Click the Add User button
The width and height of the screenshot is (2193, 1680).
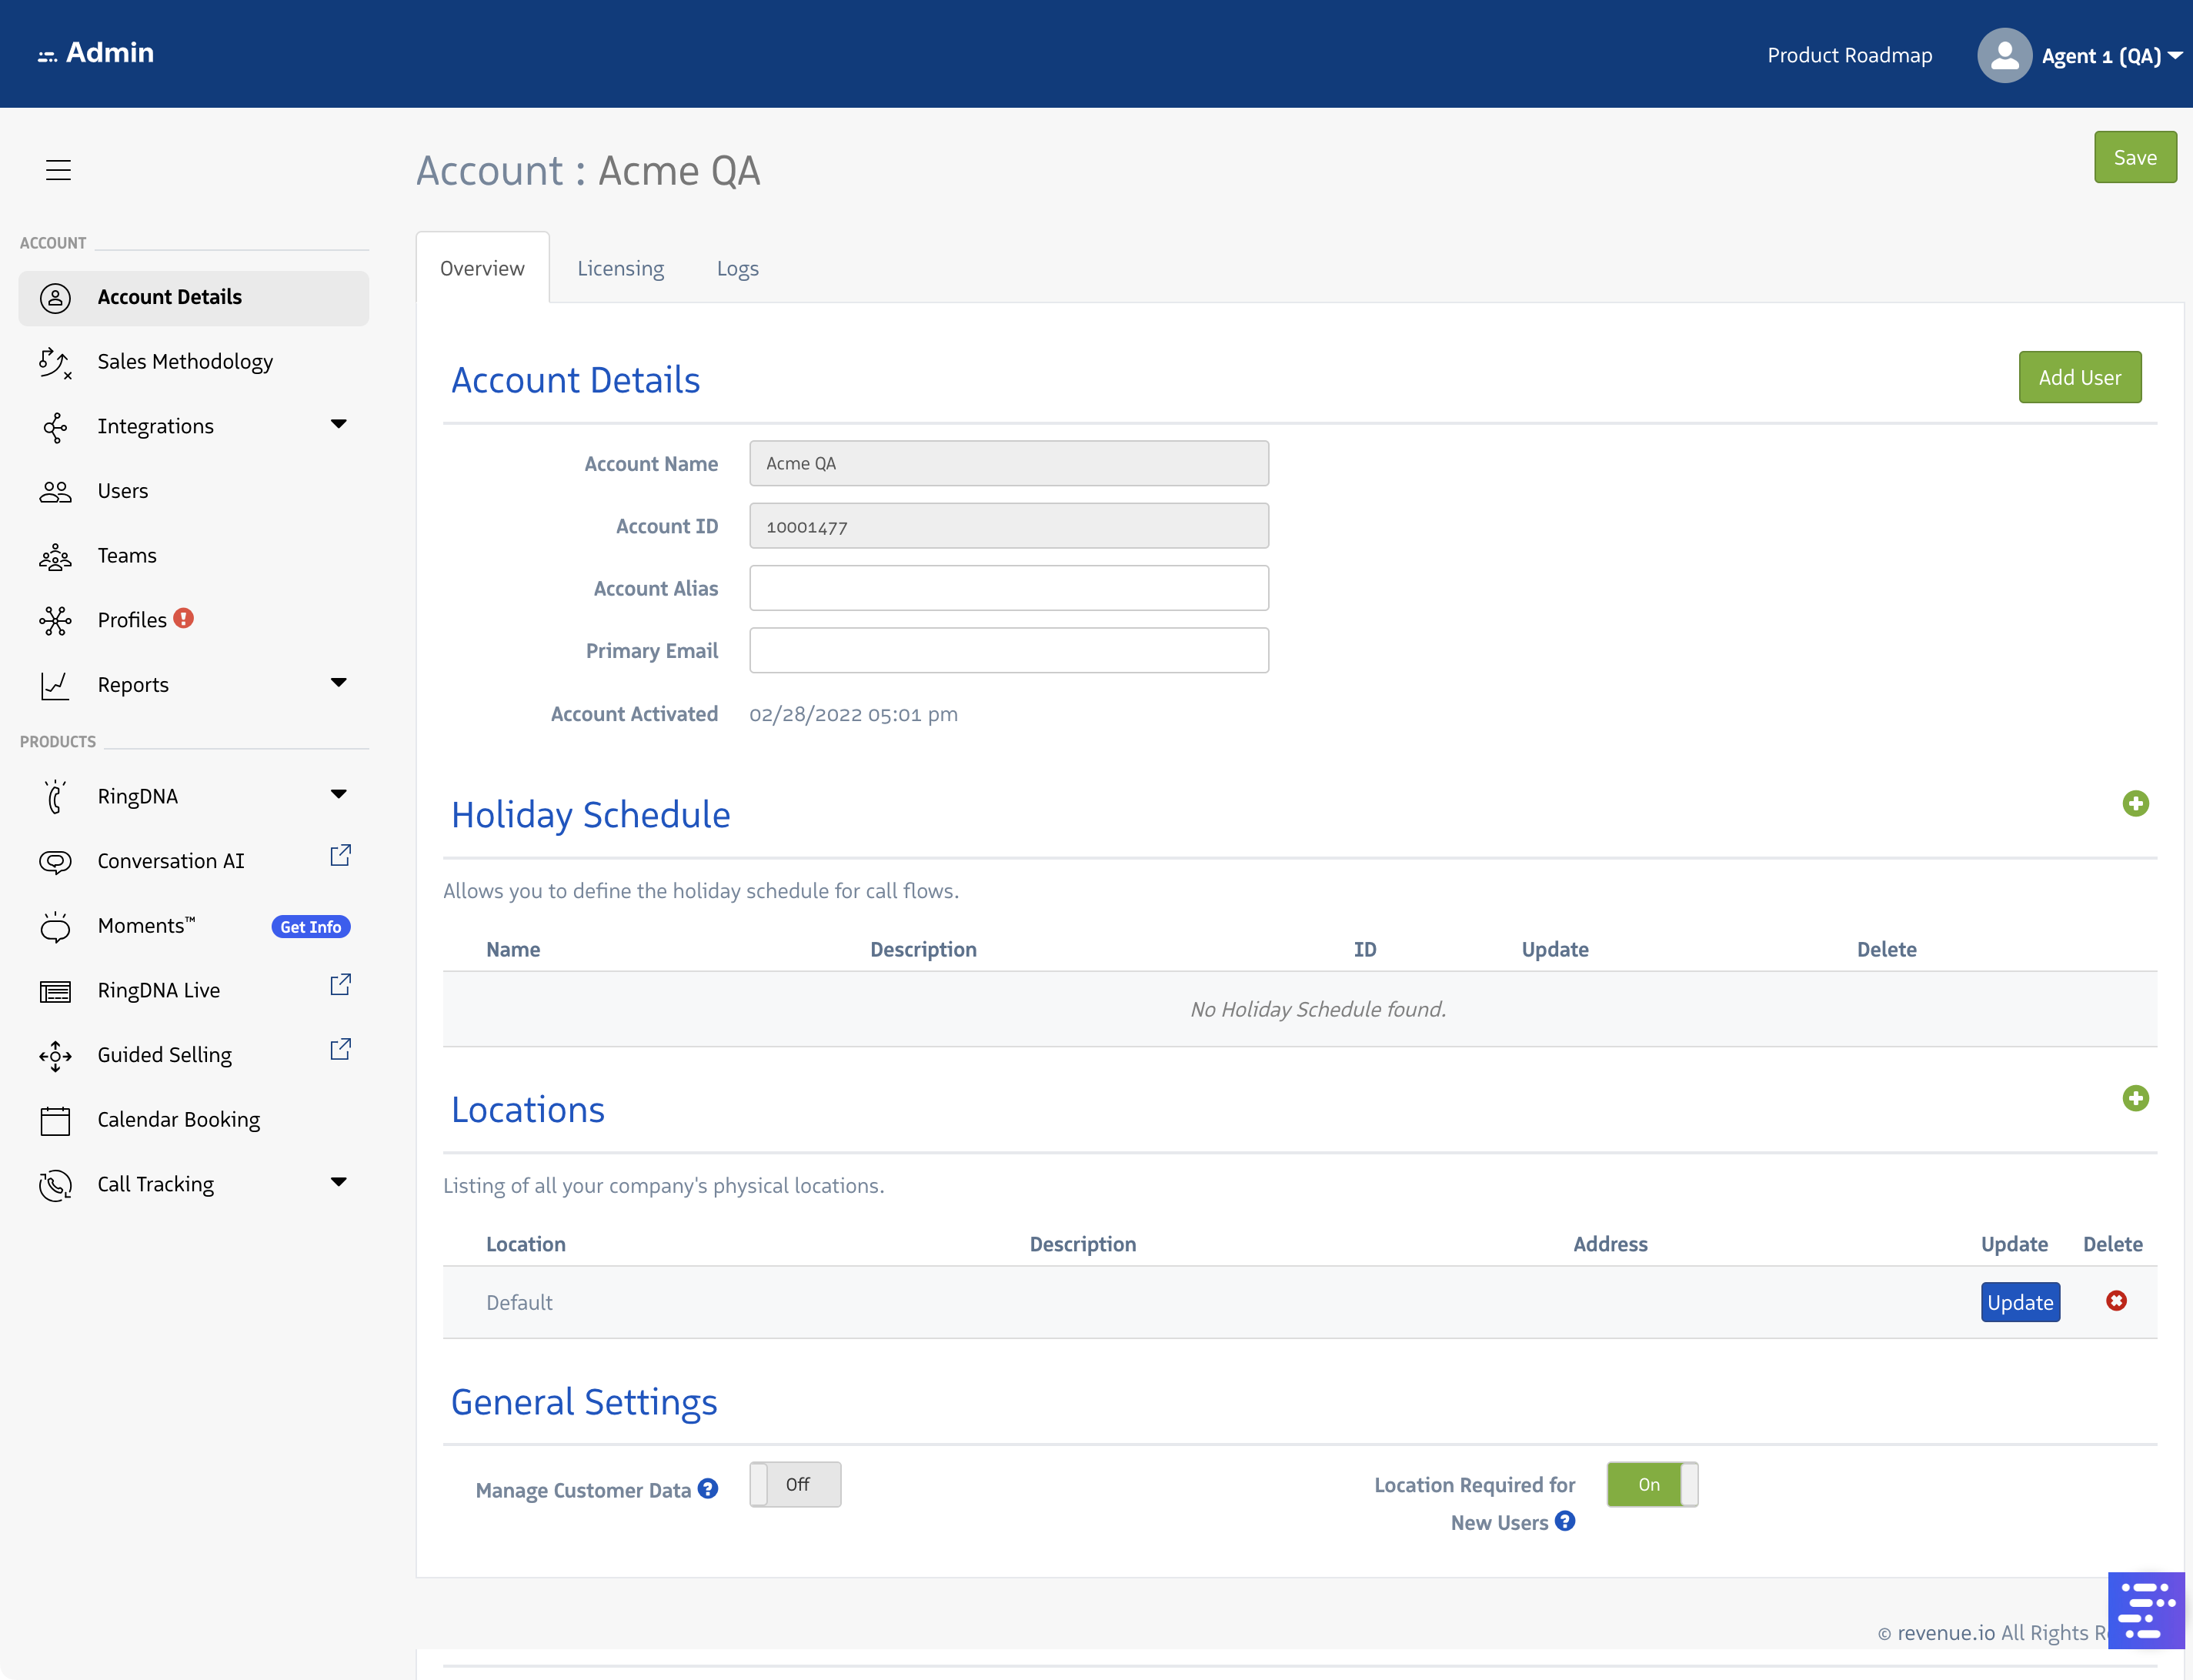(2079, 377)
